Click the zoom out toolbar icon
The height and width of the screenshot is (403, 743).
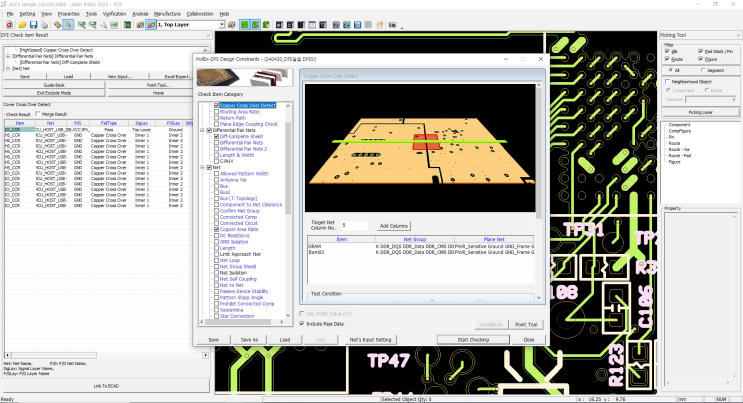coord(92,25)
